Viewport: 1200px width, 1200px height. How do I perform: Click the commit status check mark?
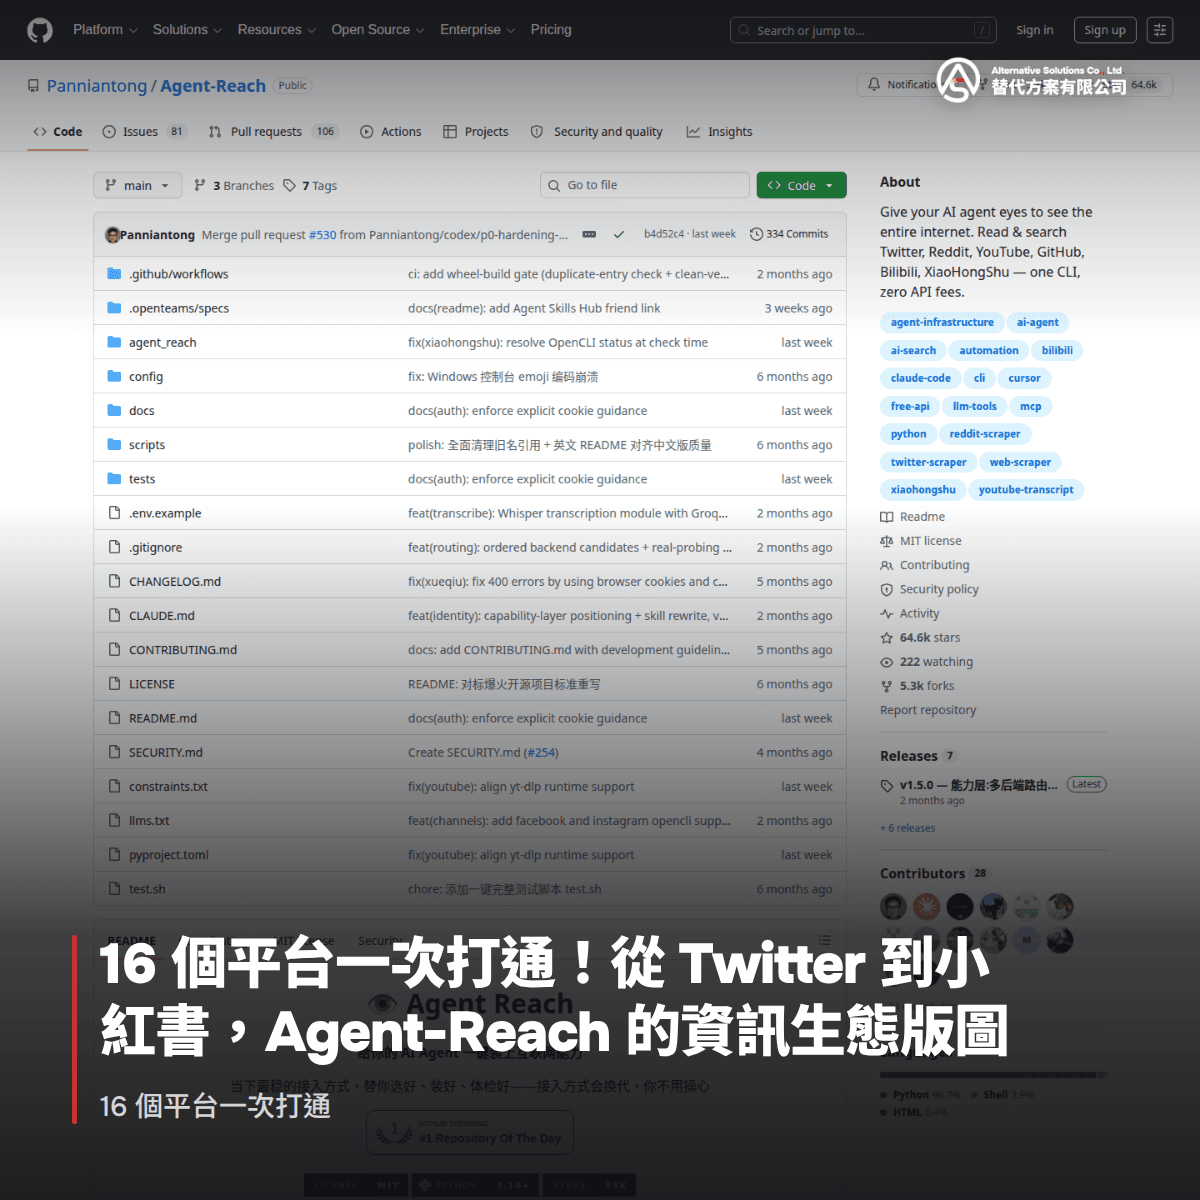point(619,234)
